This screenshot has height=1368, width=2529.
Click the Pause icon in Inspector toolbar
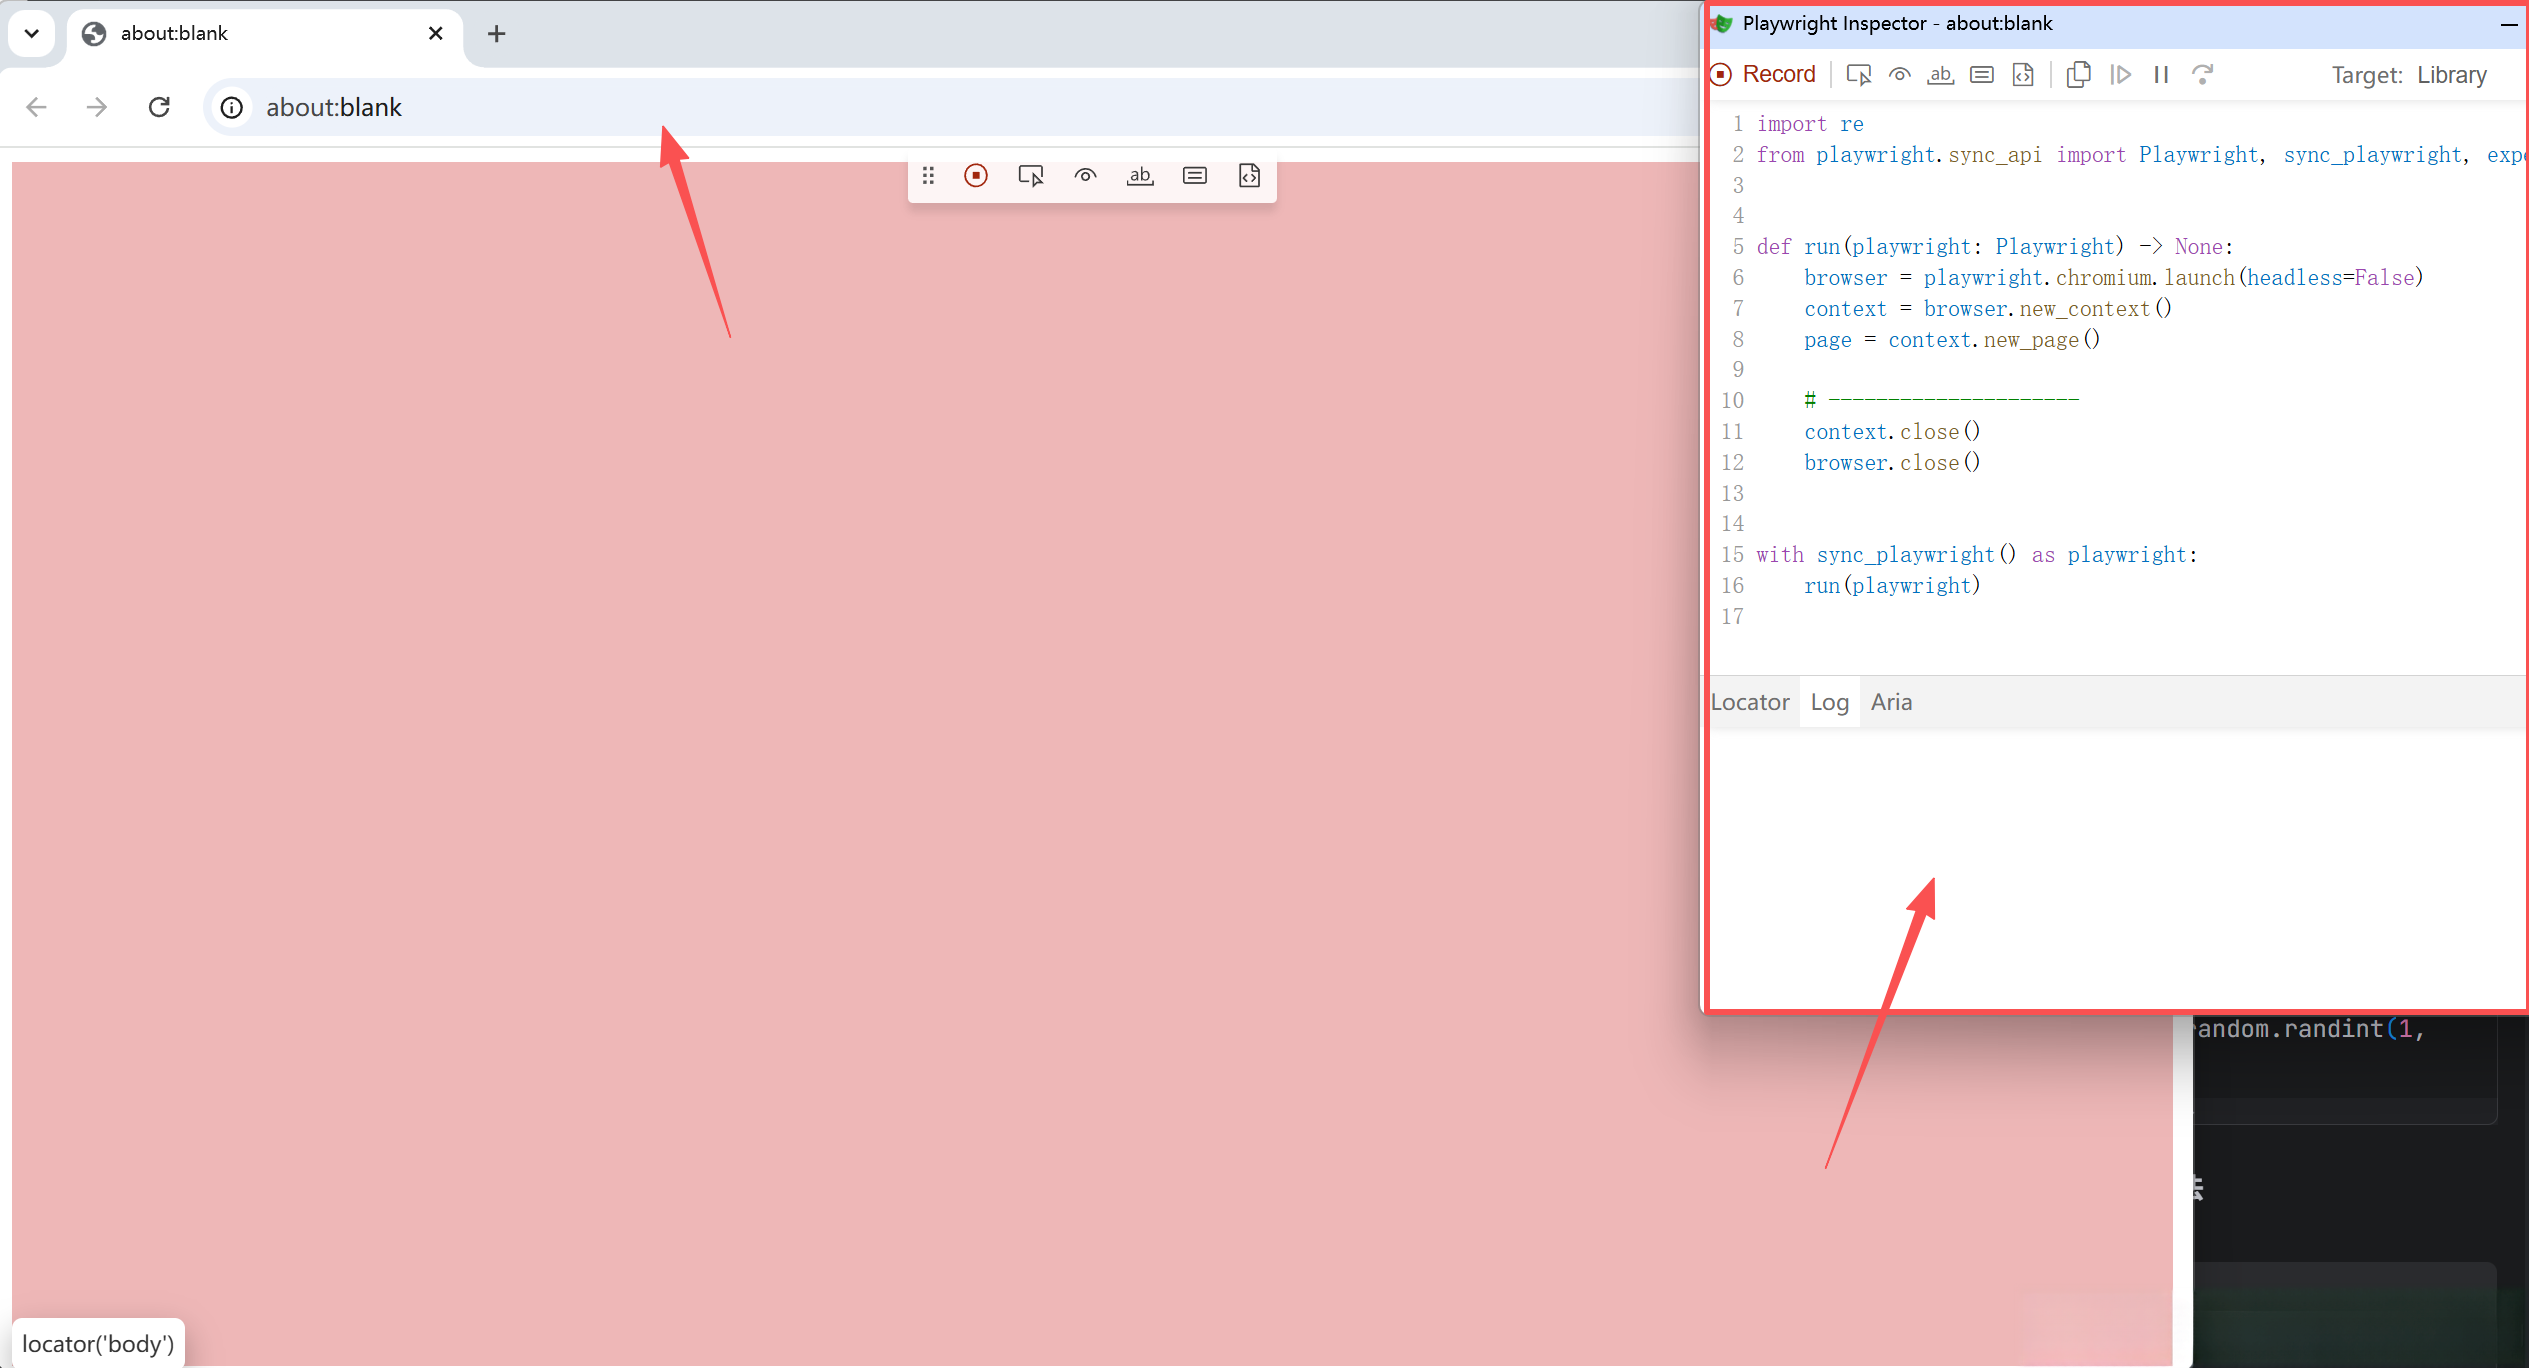click(2161, 75)
